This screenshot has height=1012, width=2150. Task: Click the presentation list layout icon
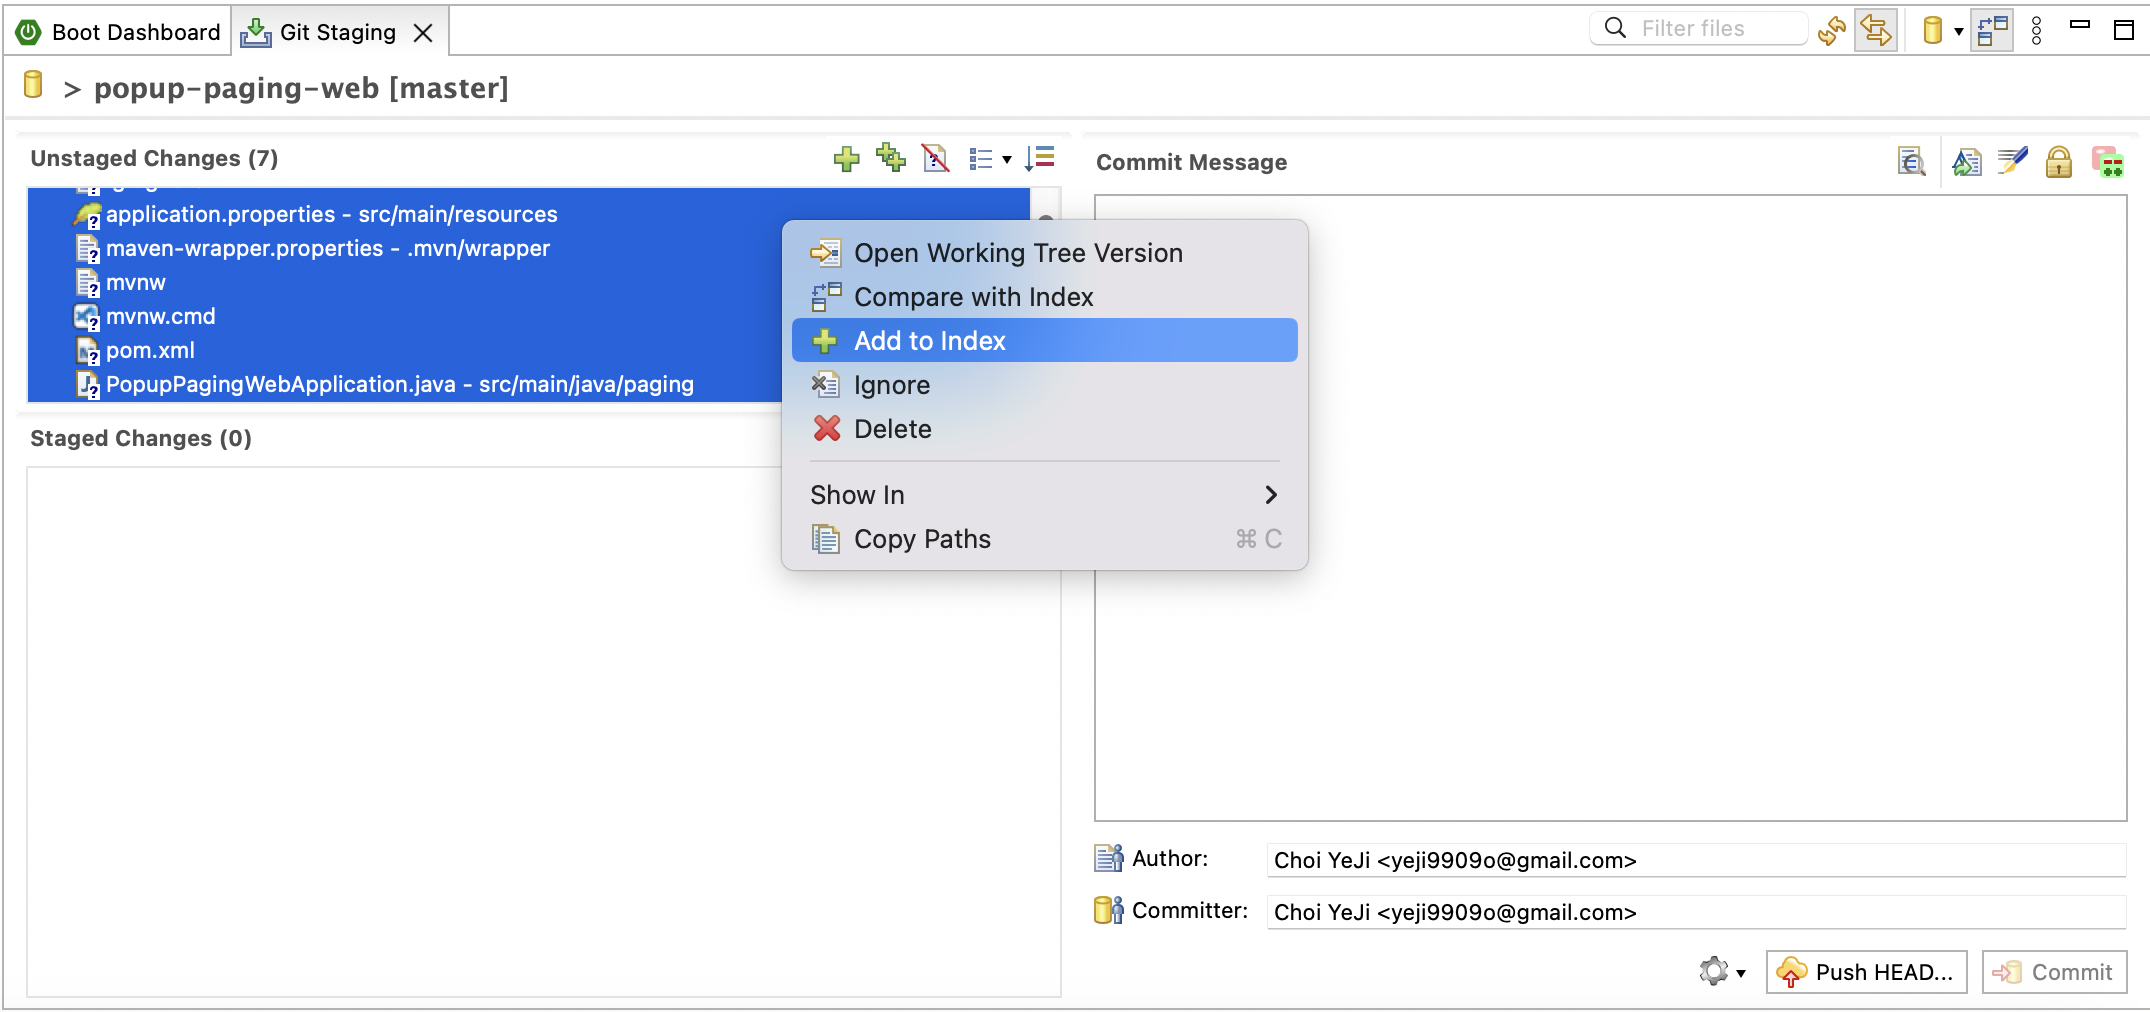[x=981, y=159]
